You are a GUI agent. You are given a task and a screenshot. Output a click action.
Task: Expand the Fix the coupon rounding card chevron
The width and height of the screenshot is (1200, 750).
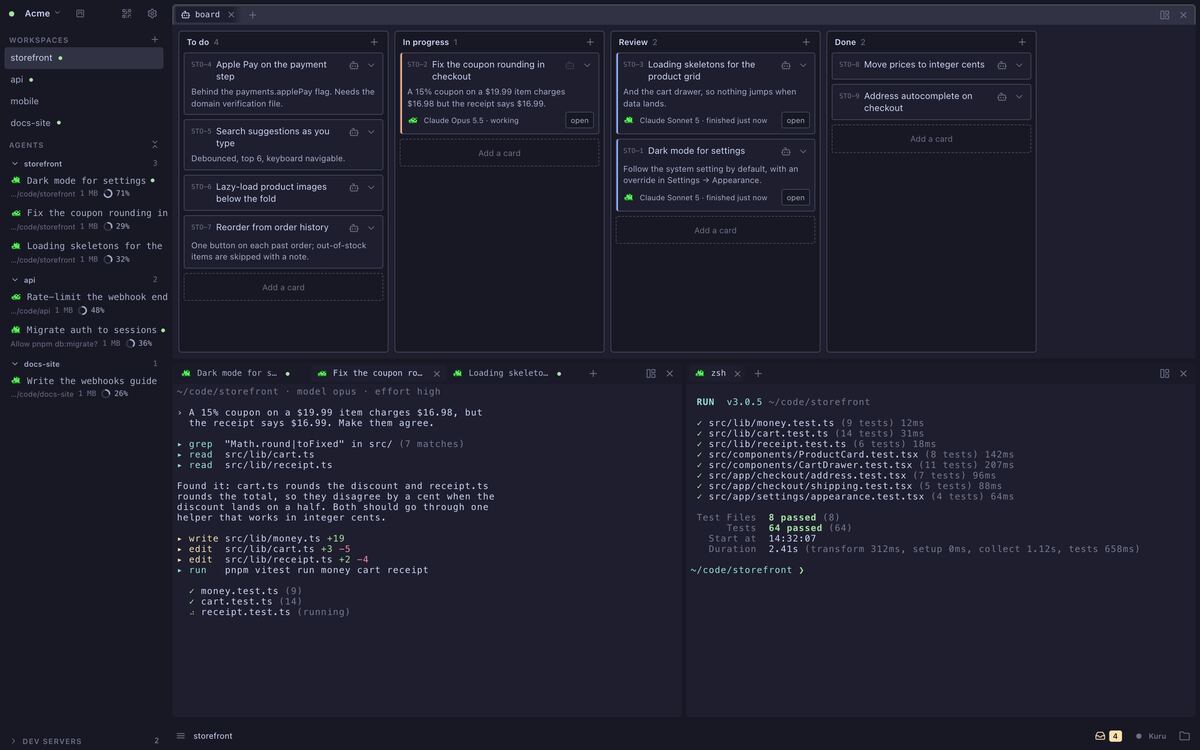[587, 65]
